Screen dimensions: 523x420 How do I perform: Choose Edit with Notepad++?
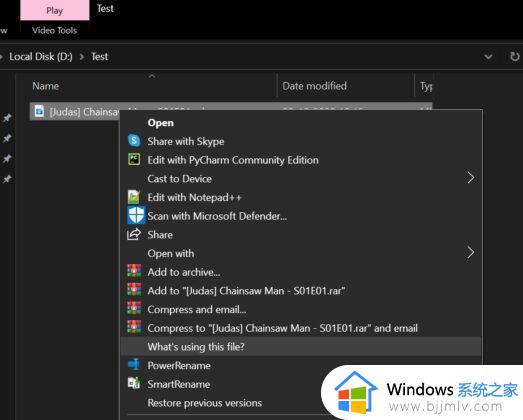tap(194, 197)
